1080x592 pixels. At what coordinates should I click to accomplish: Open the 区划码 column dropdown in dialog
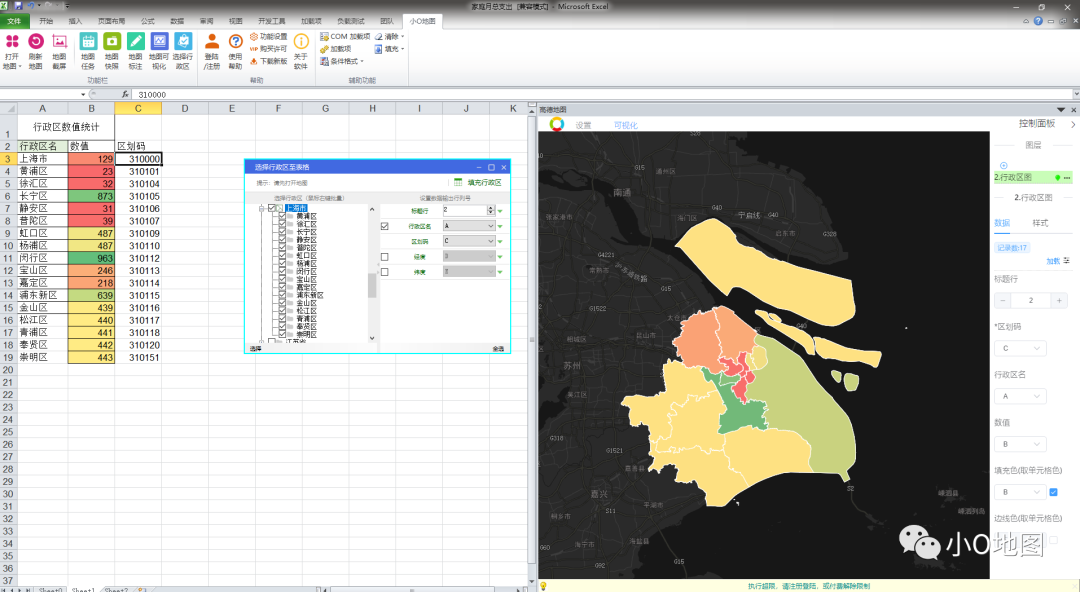tap(490, 242)
